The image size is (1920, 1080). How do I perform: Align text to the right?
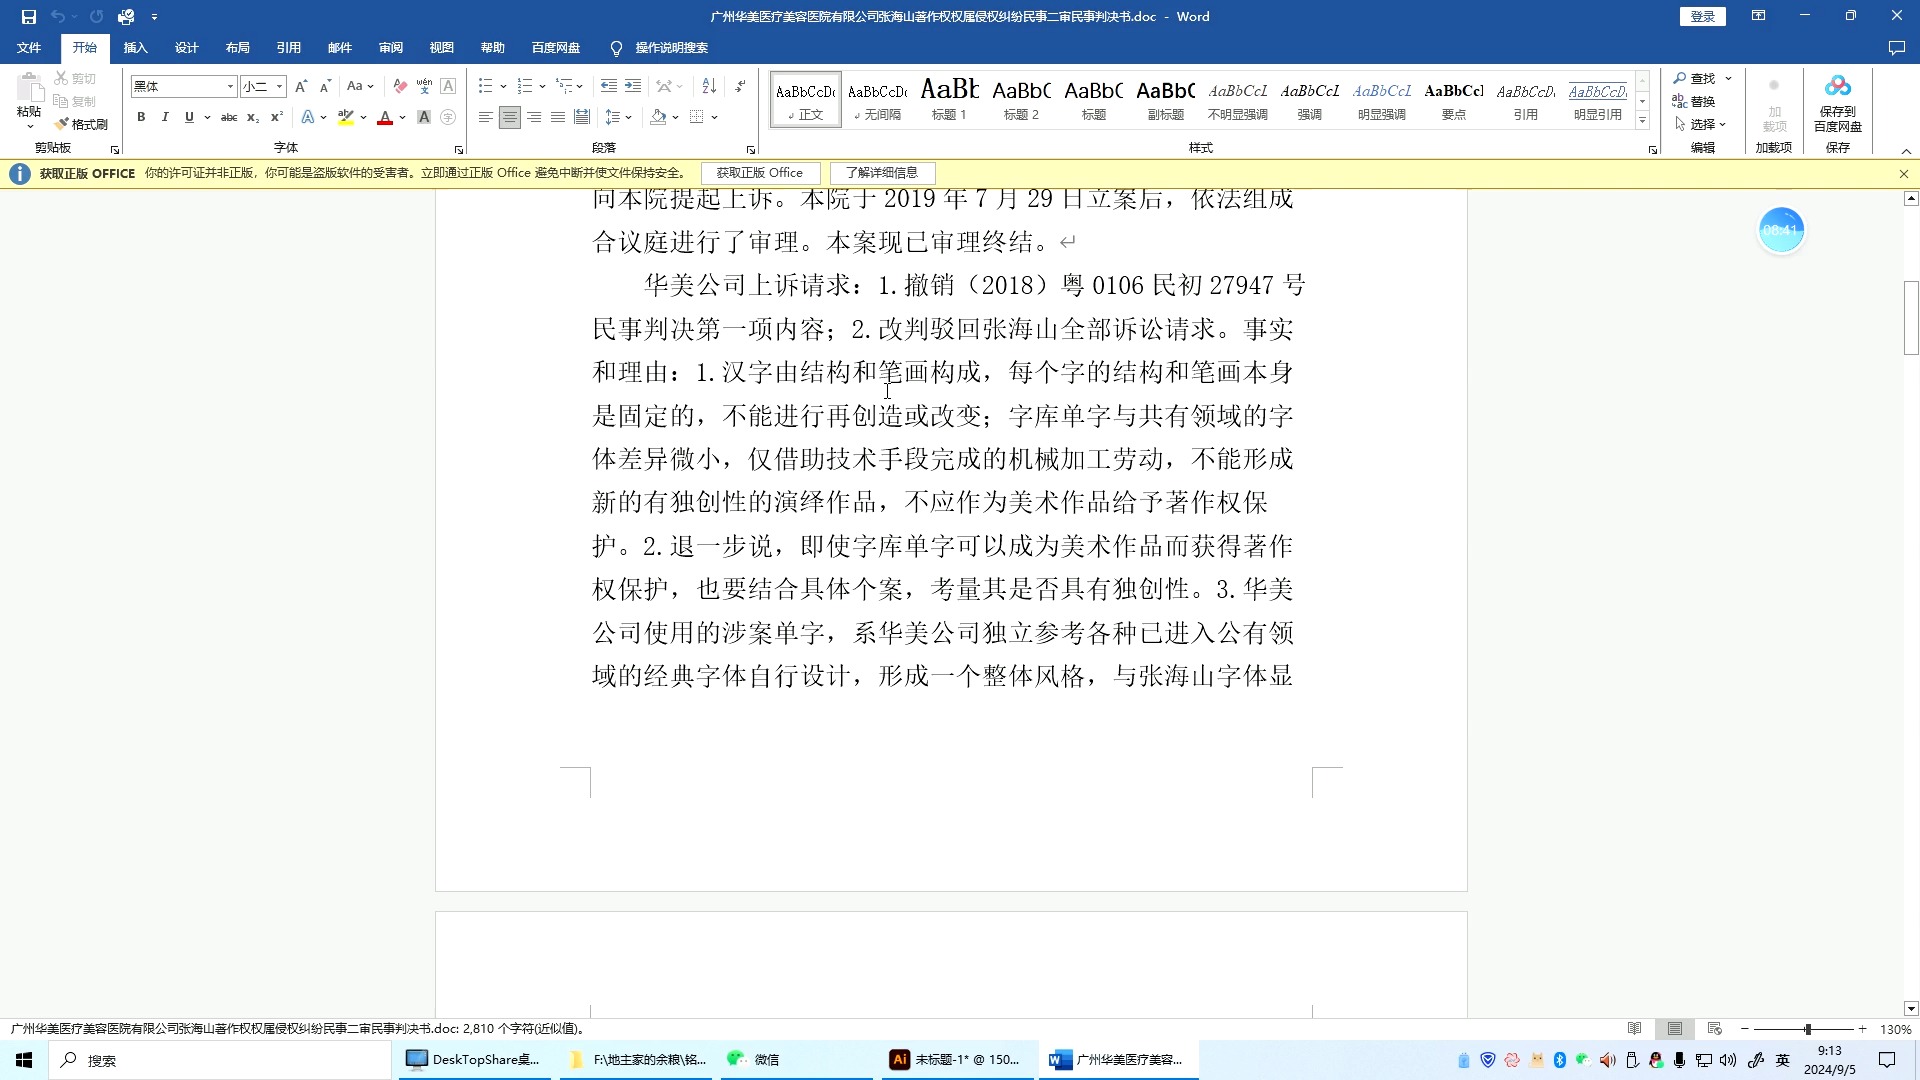pos(534,117)
